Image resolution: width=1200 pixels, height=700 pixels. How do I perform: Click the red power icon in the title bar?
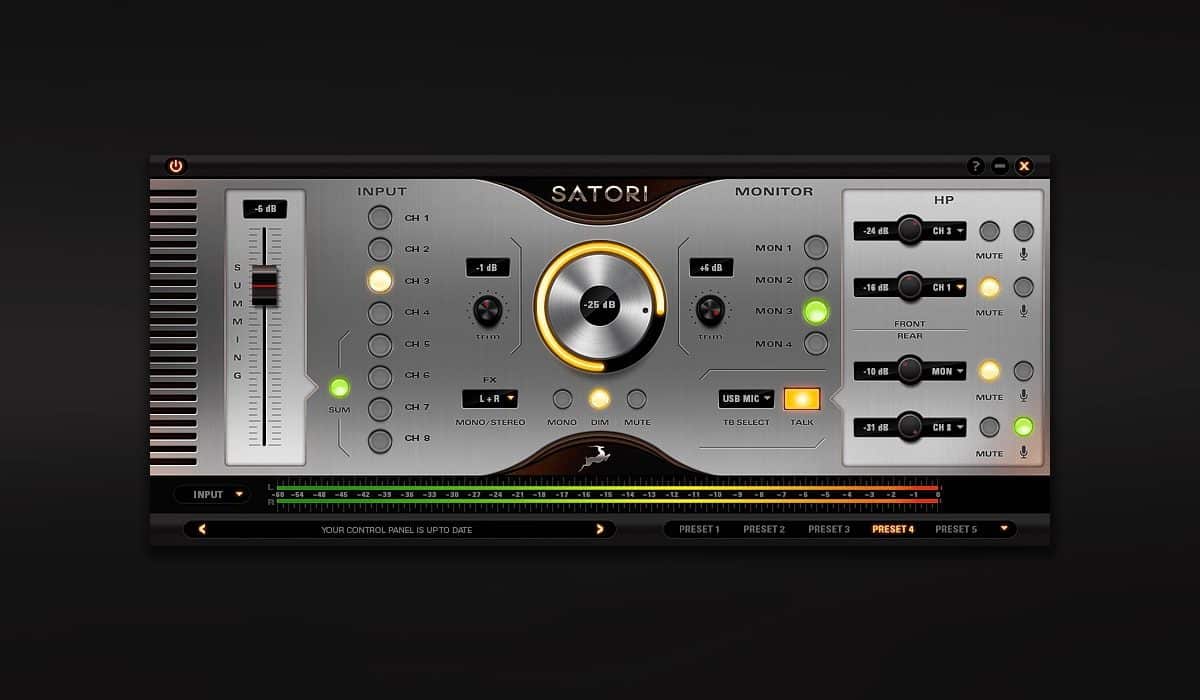click(x=176, y=166)
